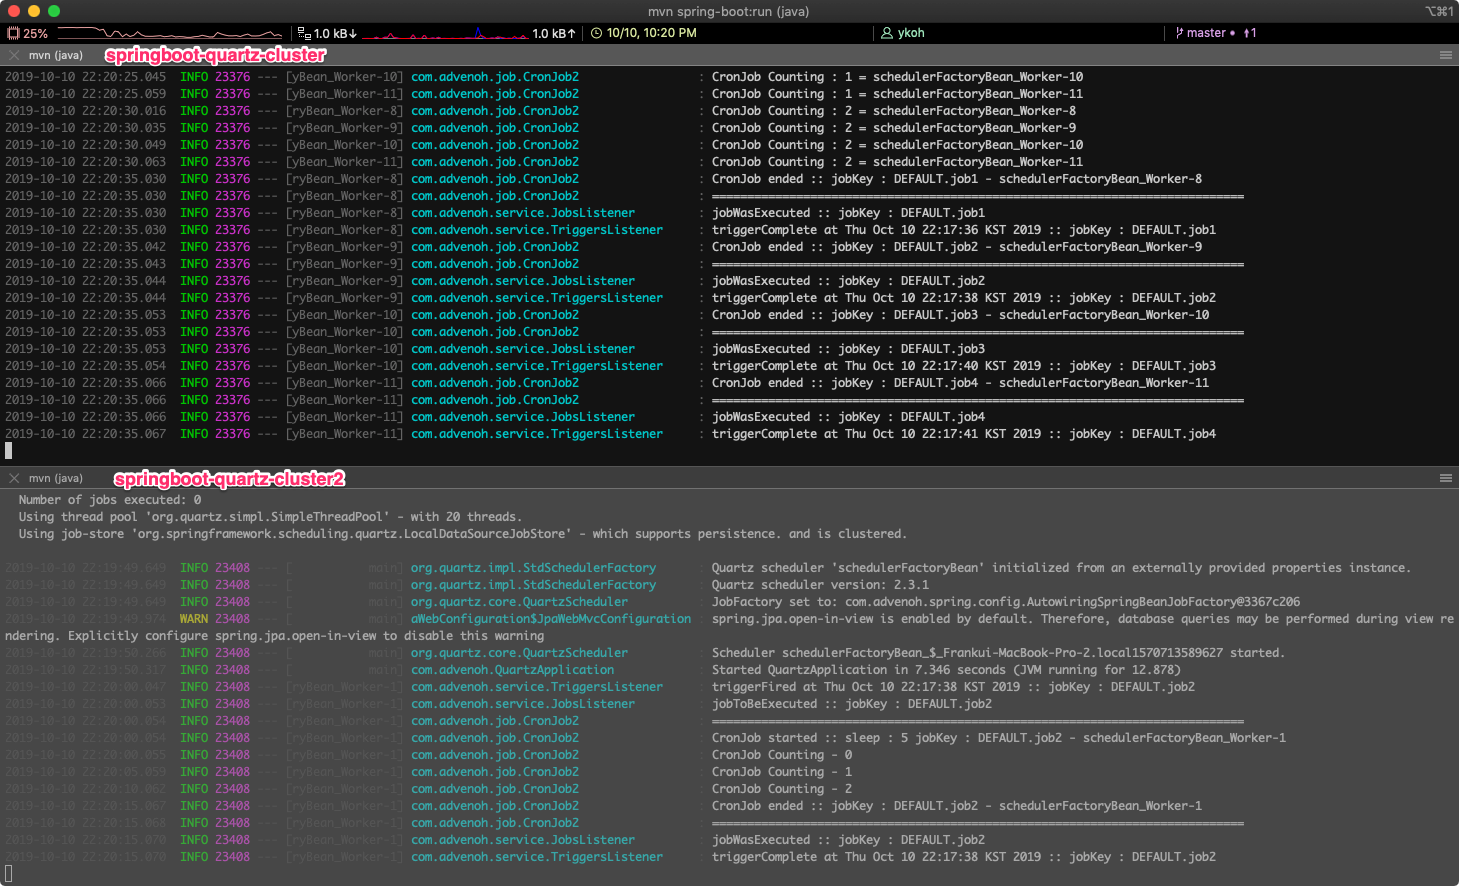Close the bottom mvn (java) pane

click(x=14, y=478)
